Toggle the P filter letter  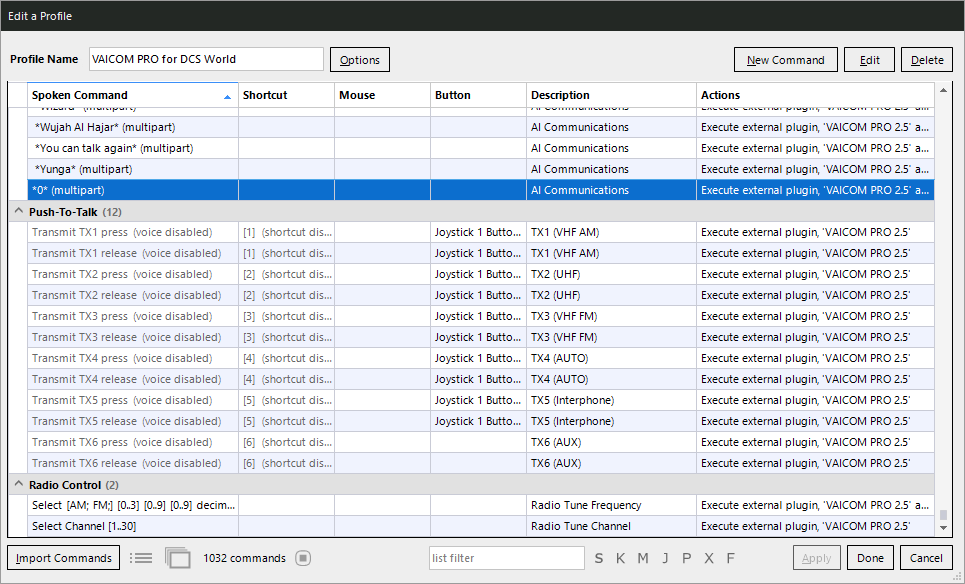coord(687,558)
